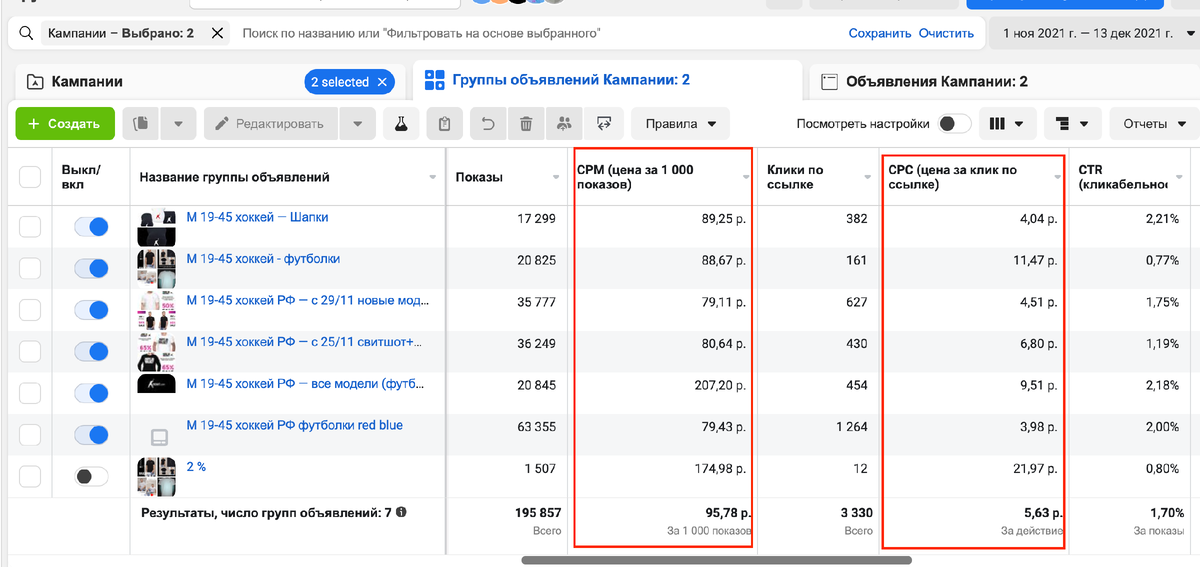Disable the с 29/11 новые мод ad set

point(91,310)
